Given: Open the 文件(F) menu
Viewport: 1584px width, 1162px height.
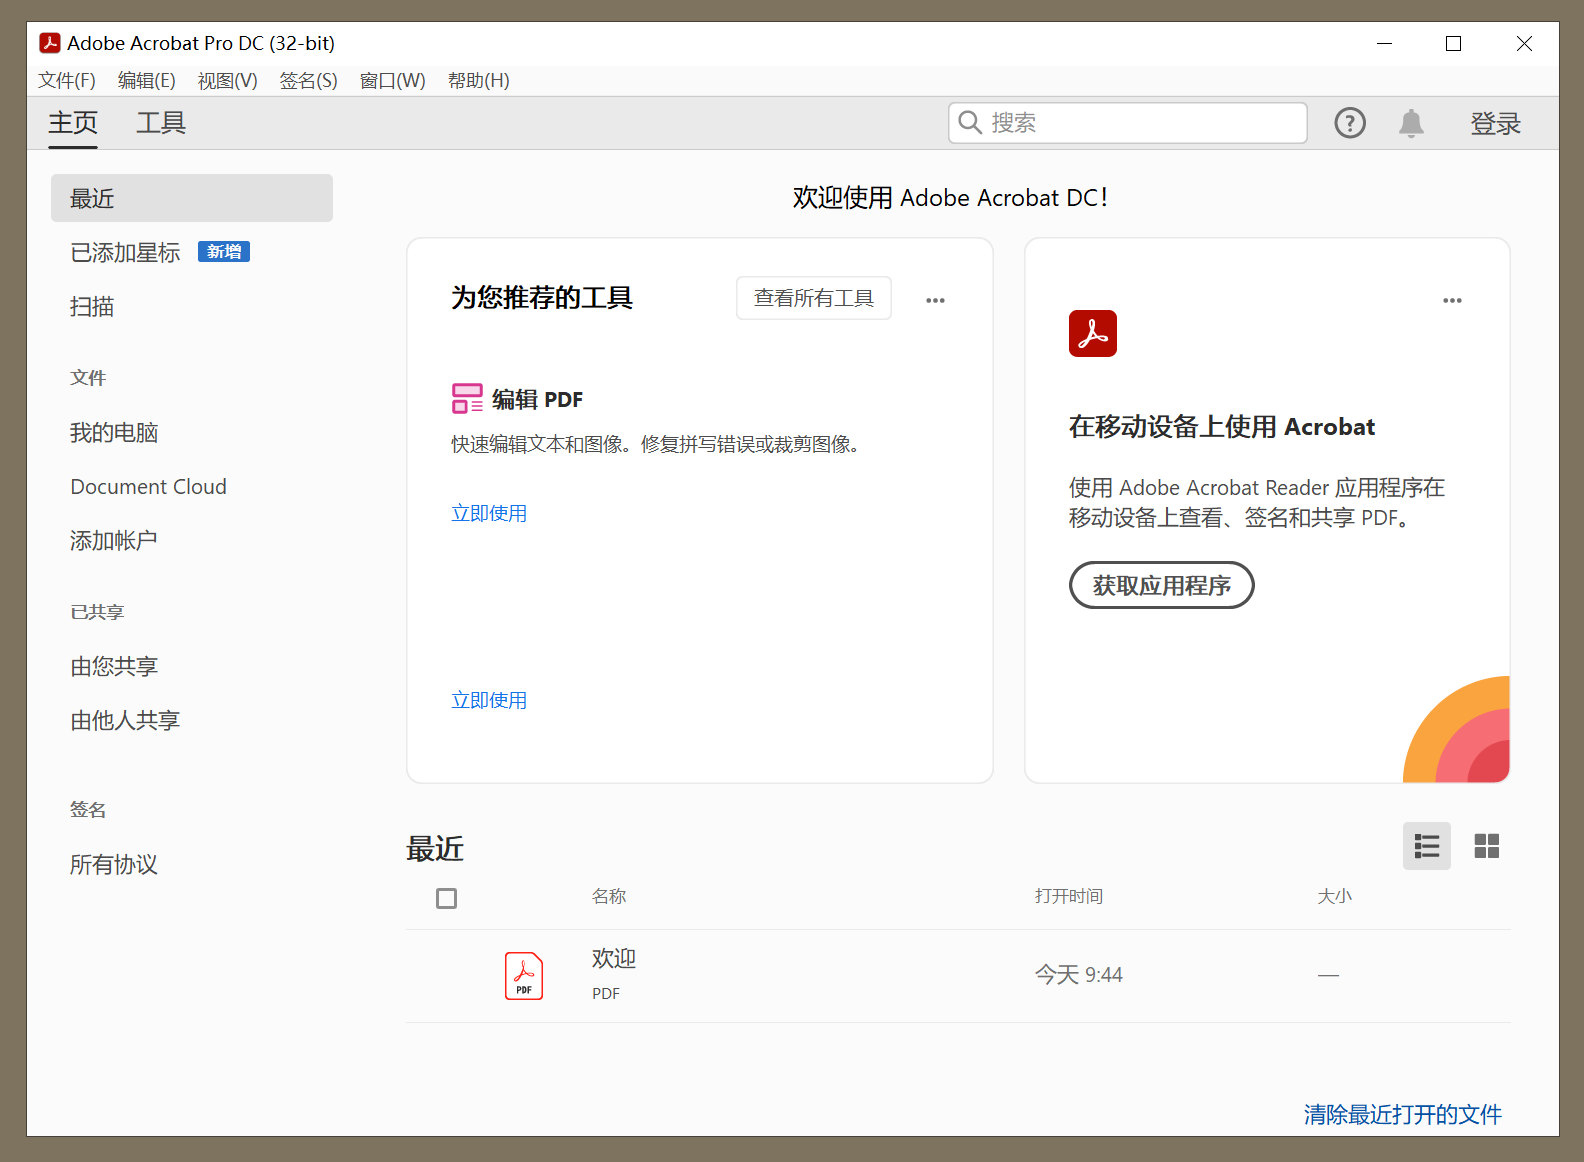Looking at the screenshot, I should coord(67,81).
